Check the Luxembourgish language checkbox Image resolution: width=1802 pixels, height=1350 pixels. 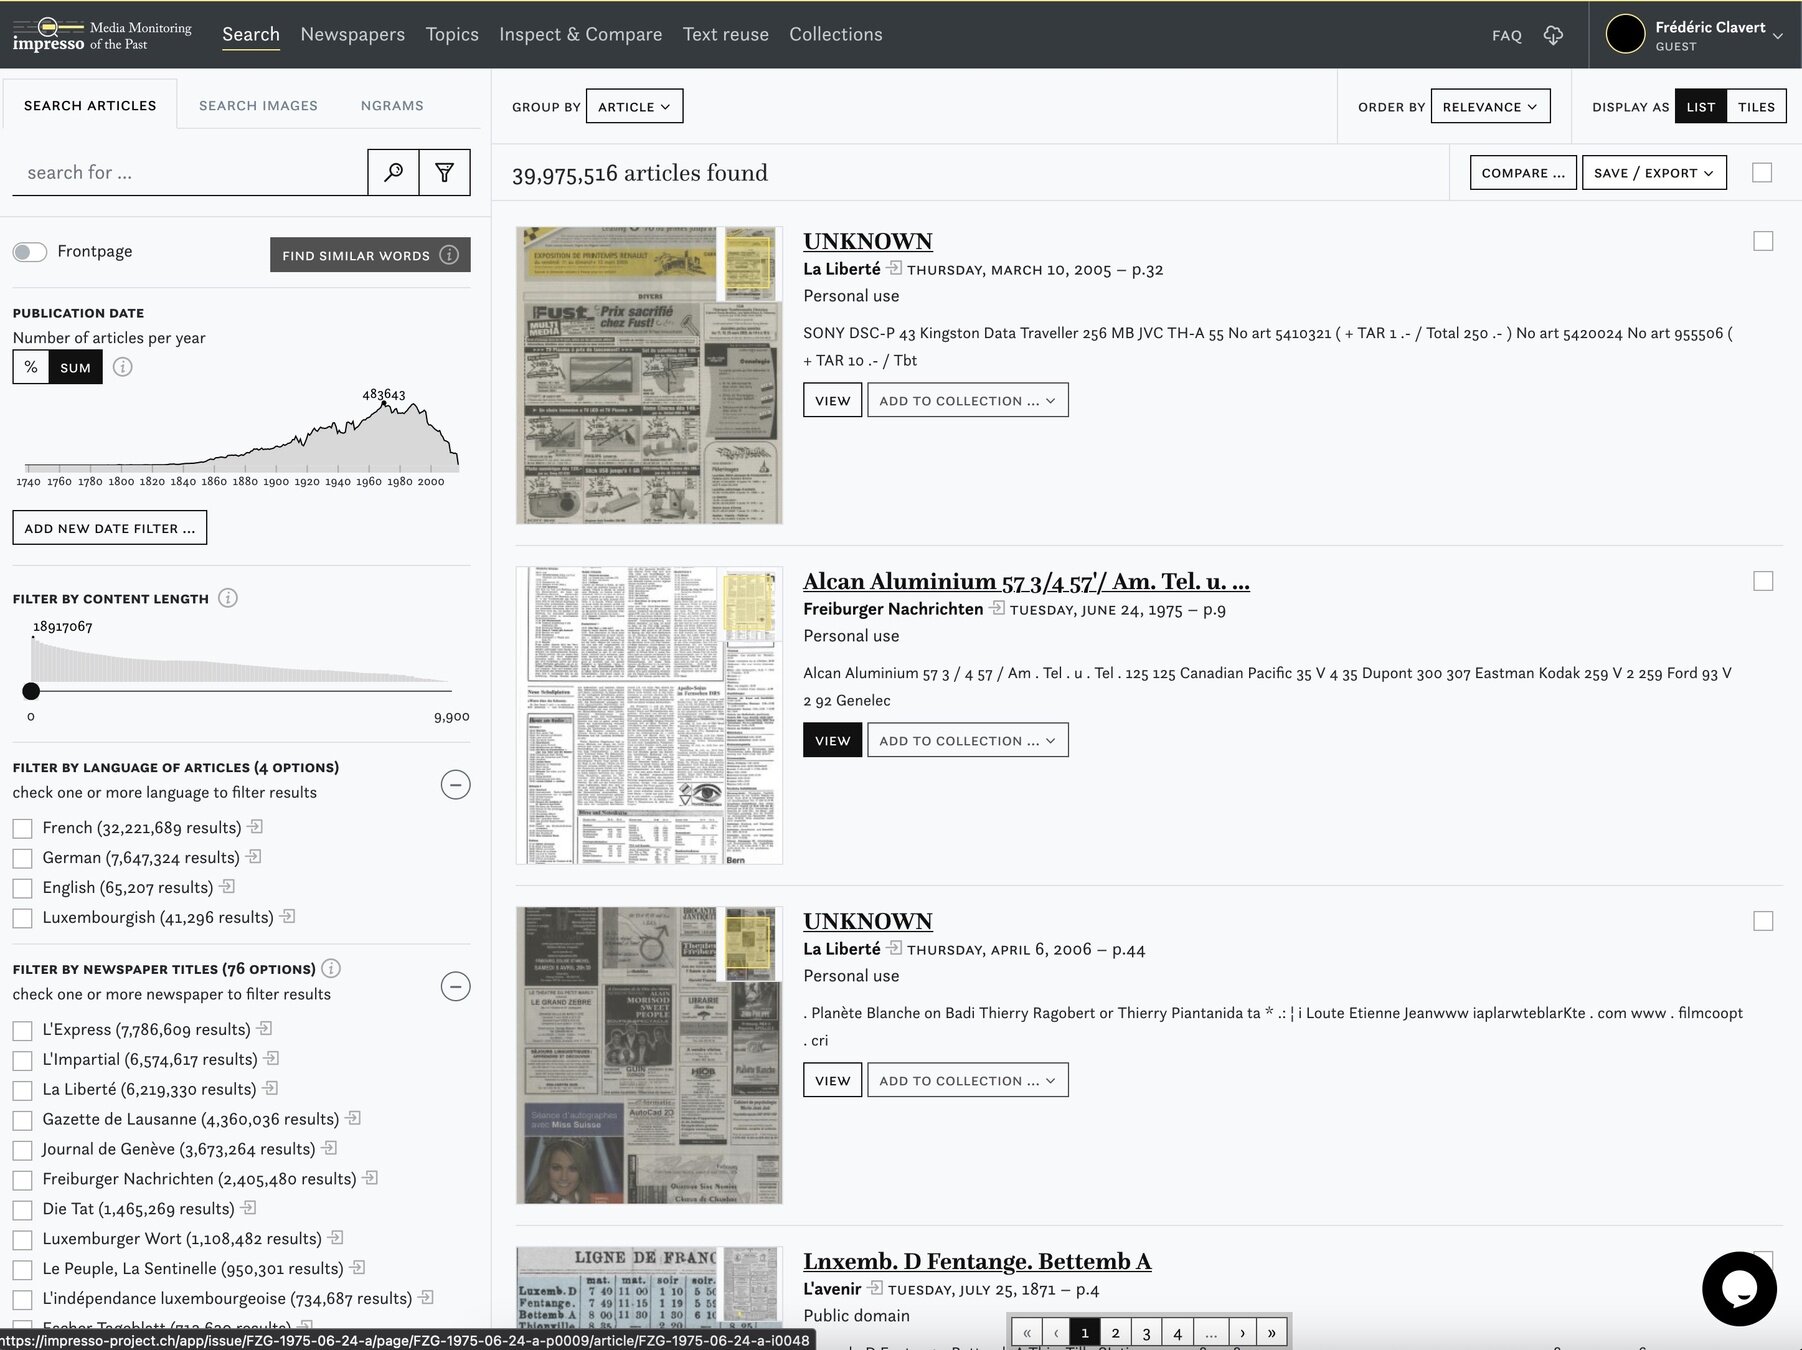pos(22,918)
